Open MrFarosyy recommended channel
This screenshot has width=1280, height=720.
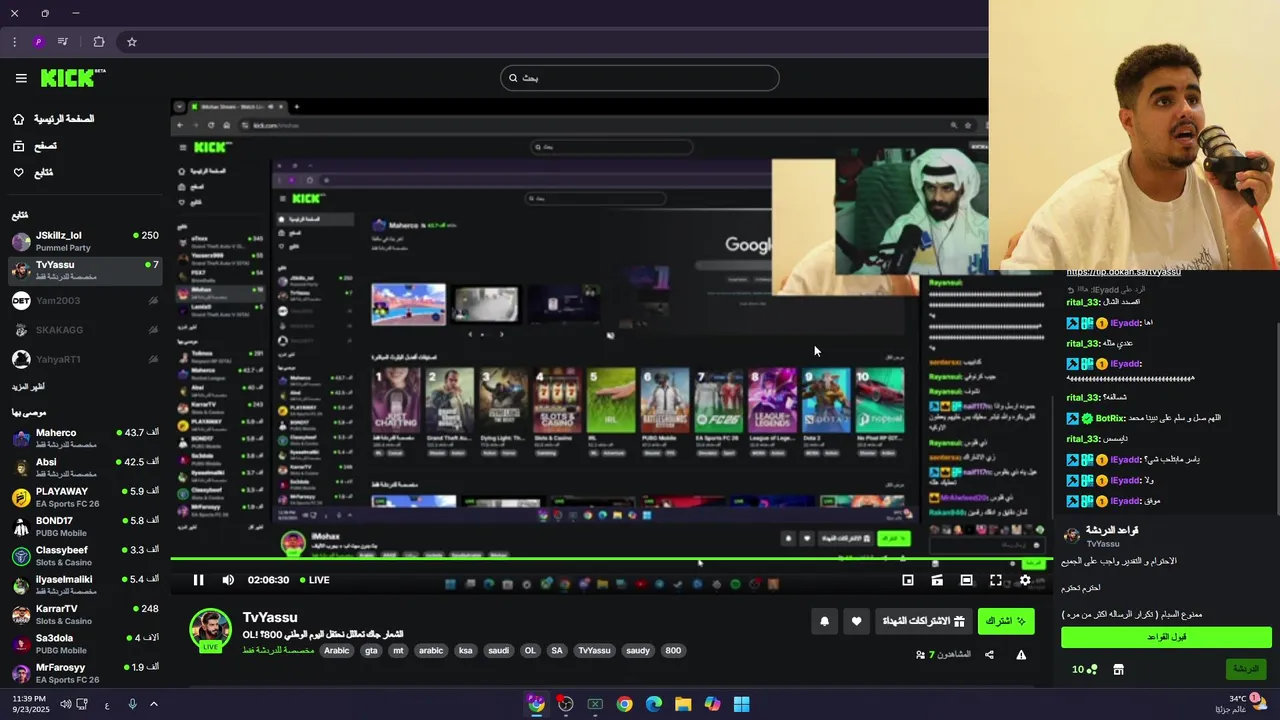(85, 673)
